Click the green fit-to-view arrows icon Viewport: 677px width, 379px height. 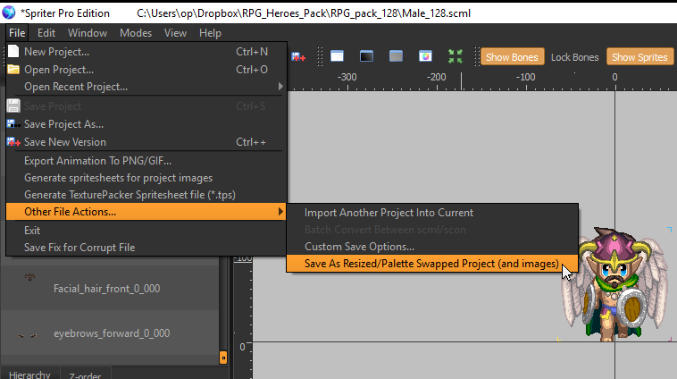point(455,56)
